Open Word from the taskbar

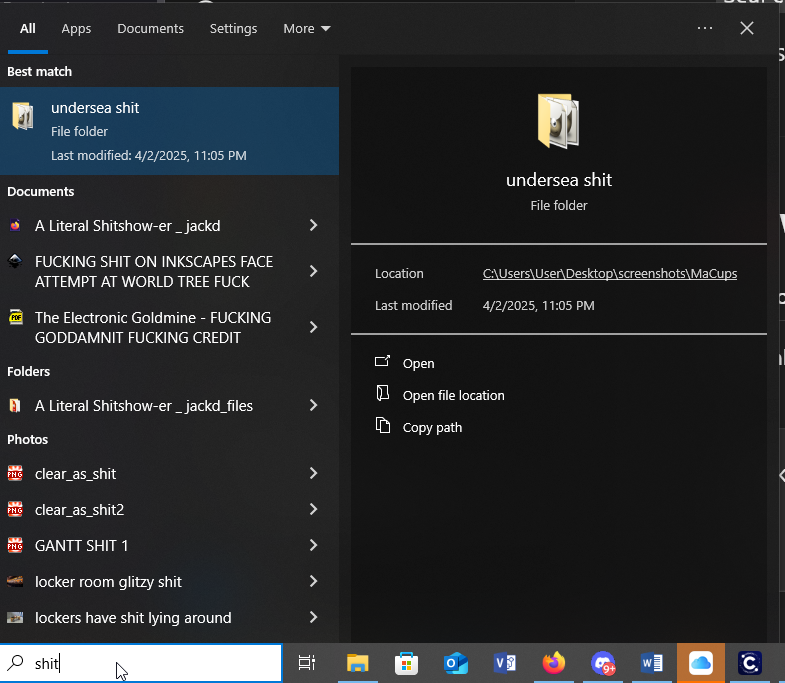[x=652, y=663]
